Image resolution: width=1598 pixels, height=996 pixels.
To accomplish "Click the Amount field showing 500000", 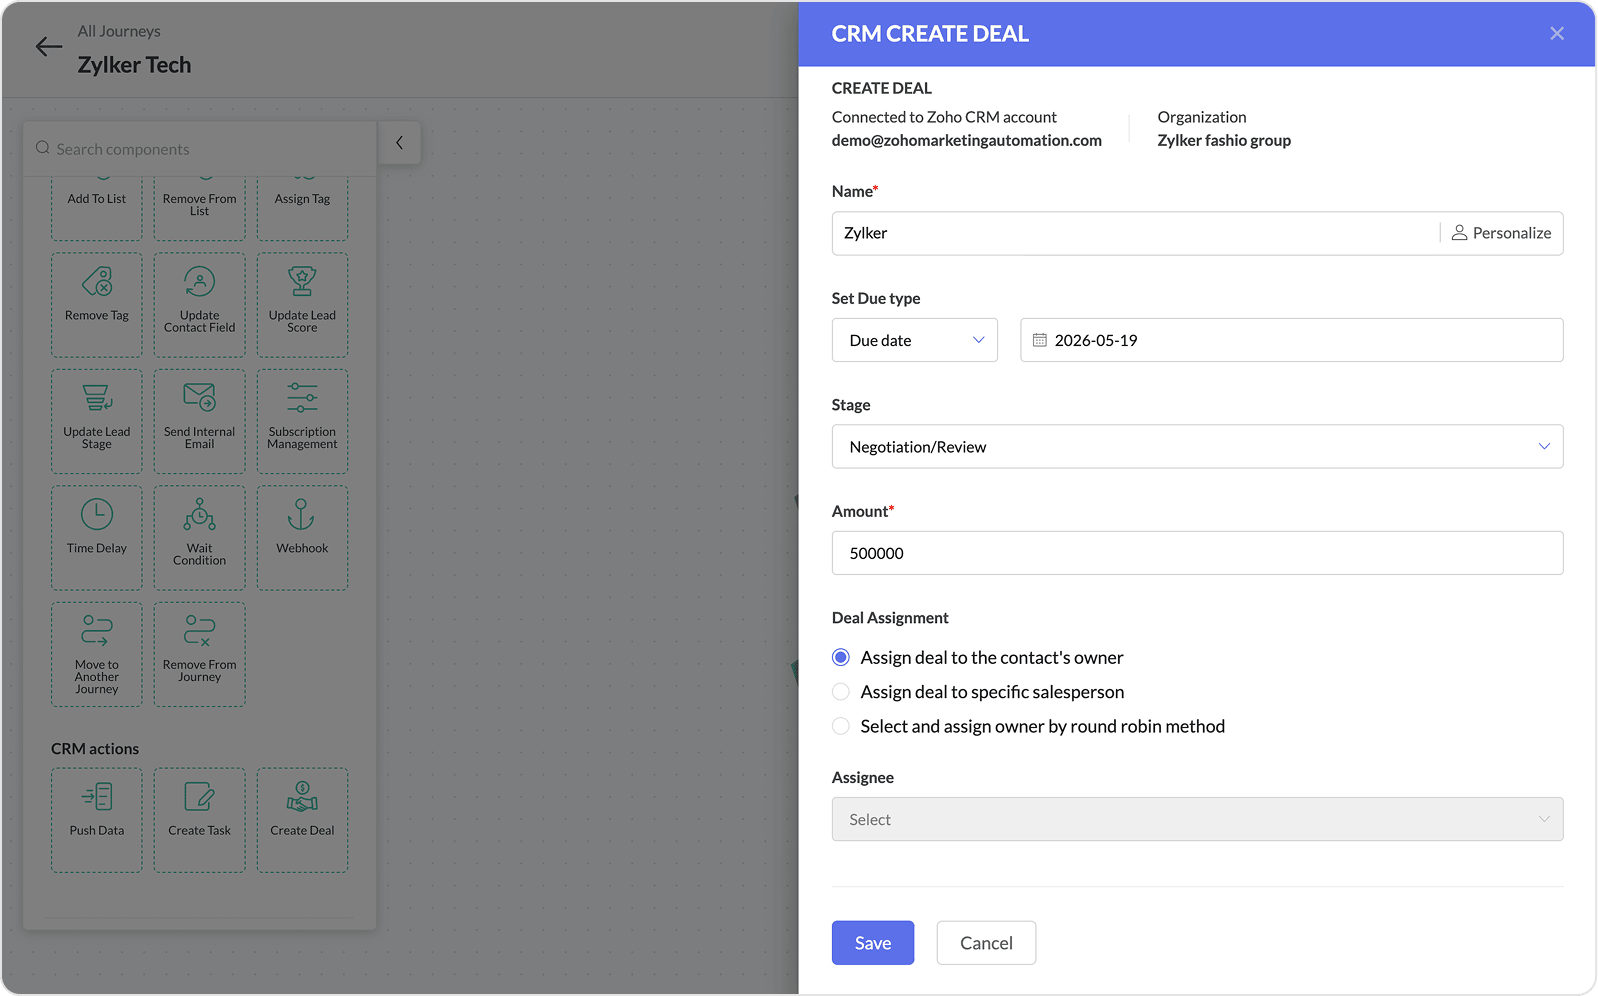I will 1197,553.
